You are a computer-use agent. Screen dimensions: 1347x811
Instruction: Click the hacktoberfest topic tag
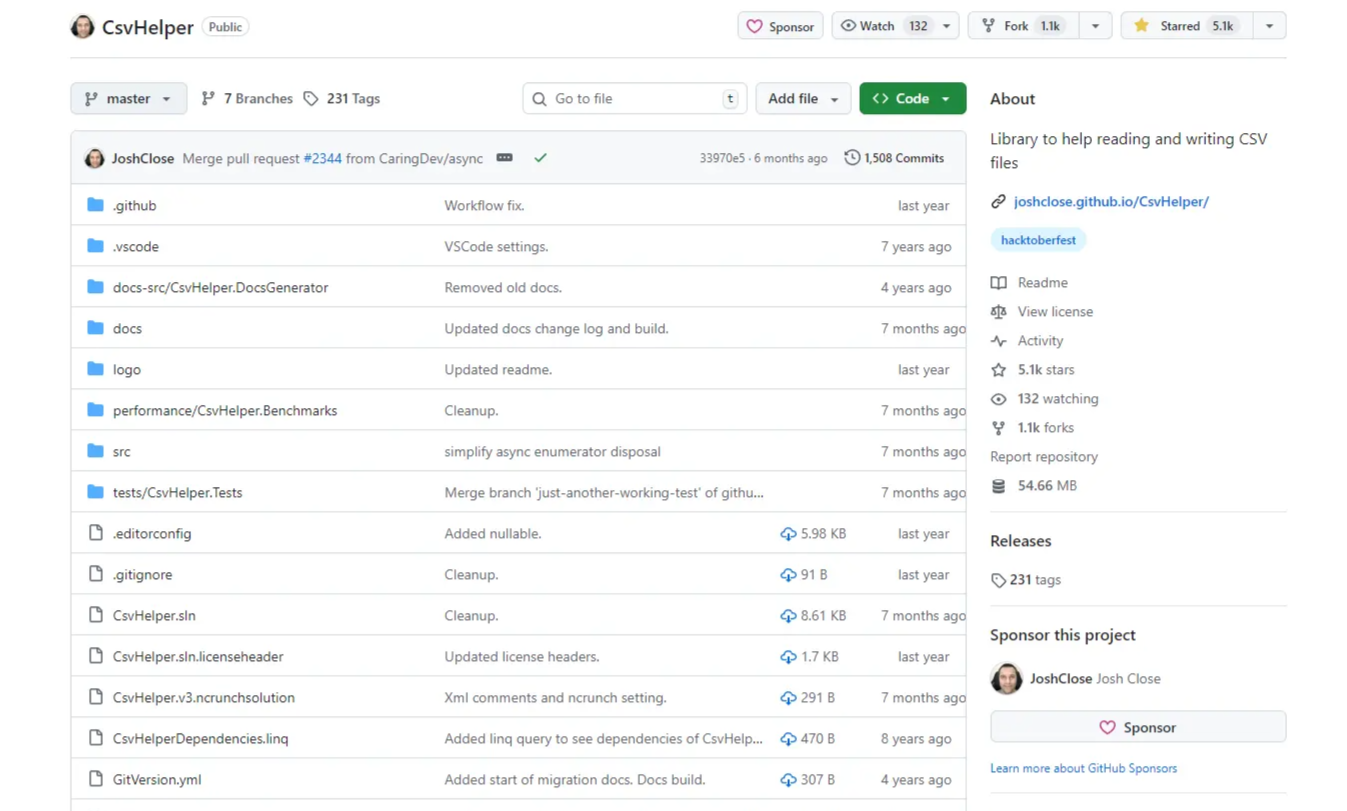pyautogui.click(x=1038, y=240)
